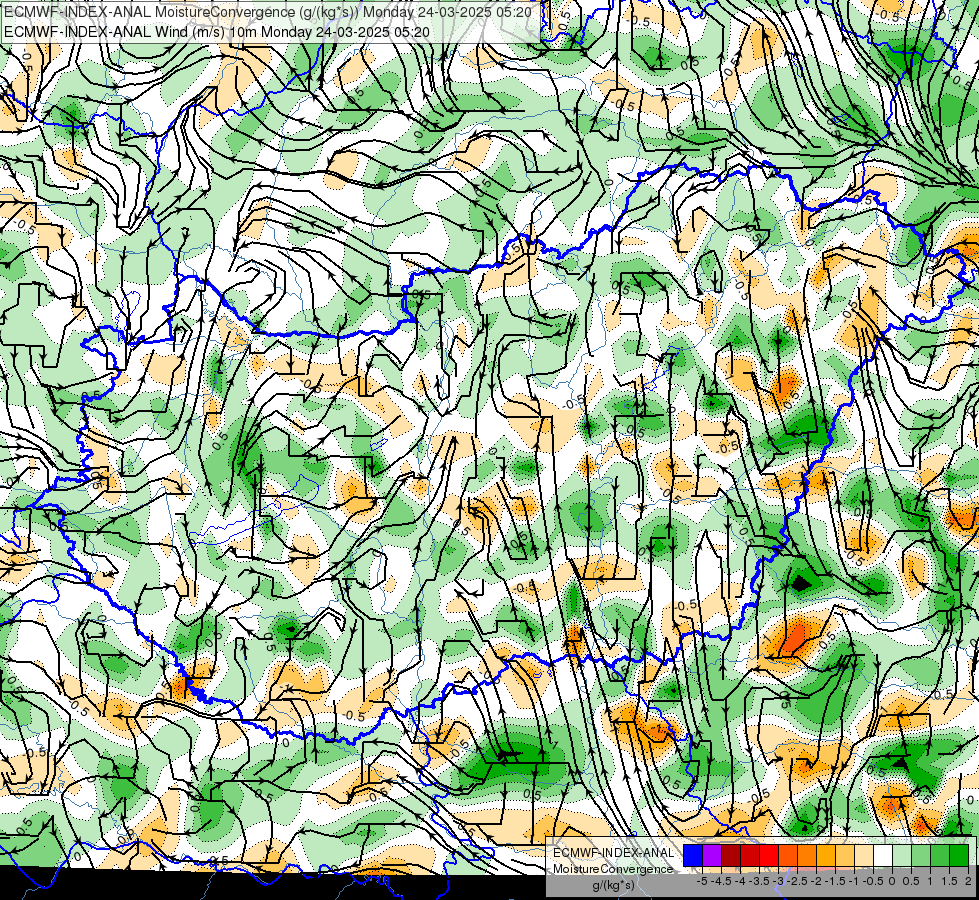Screen dimensions: 979x900
Task: Pick the orange-red swatch between -3 and -2.5
Action: click(788, 855)
